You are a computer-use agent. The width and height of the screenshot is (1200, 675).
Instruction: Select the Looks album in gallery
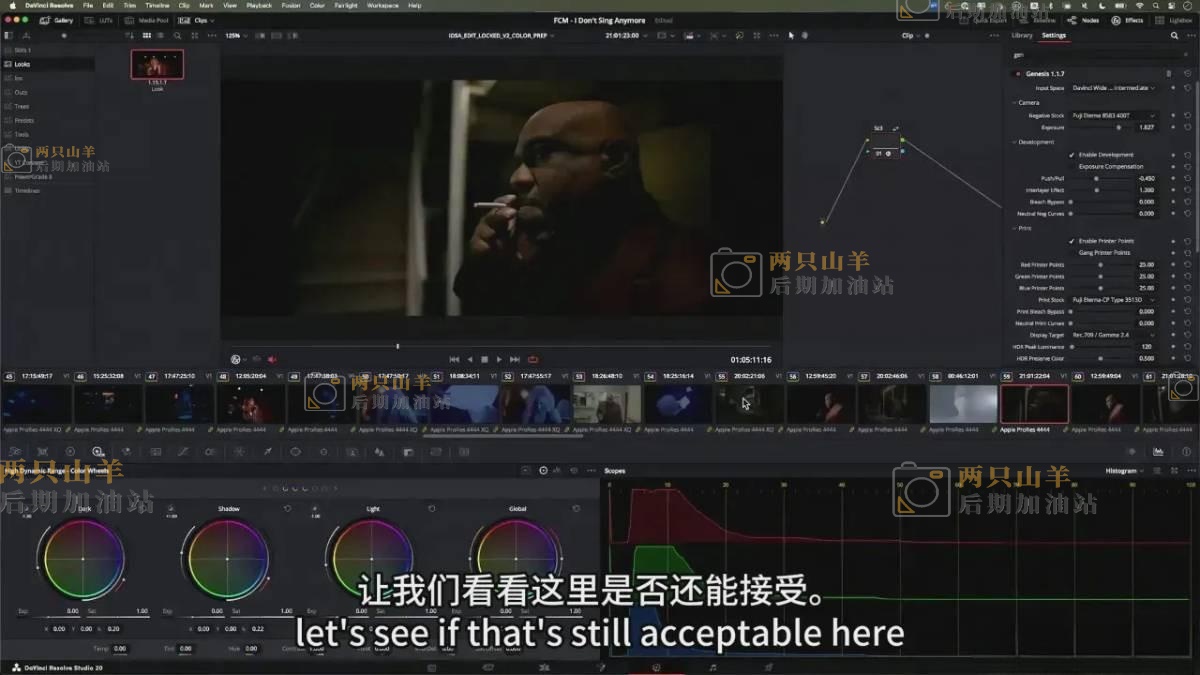pos(22,64)
